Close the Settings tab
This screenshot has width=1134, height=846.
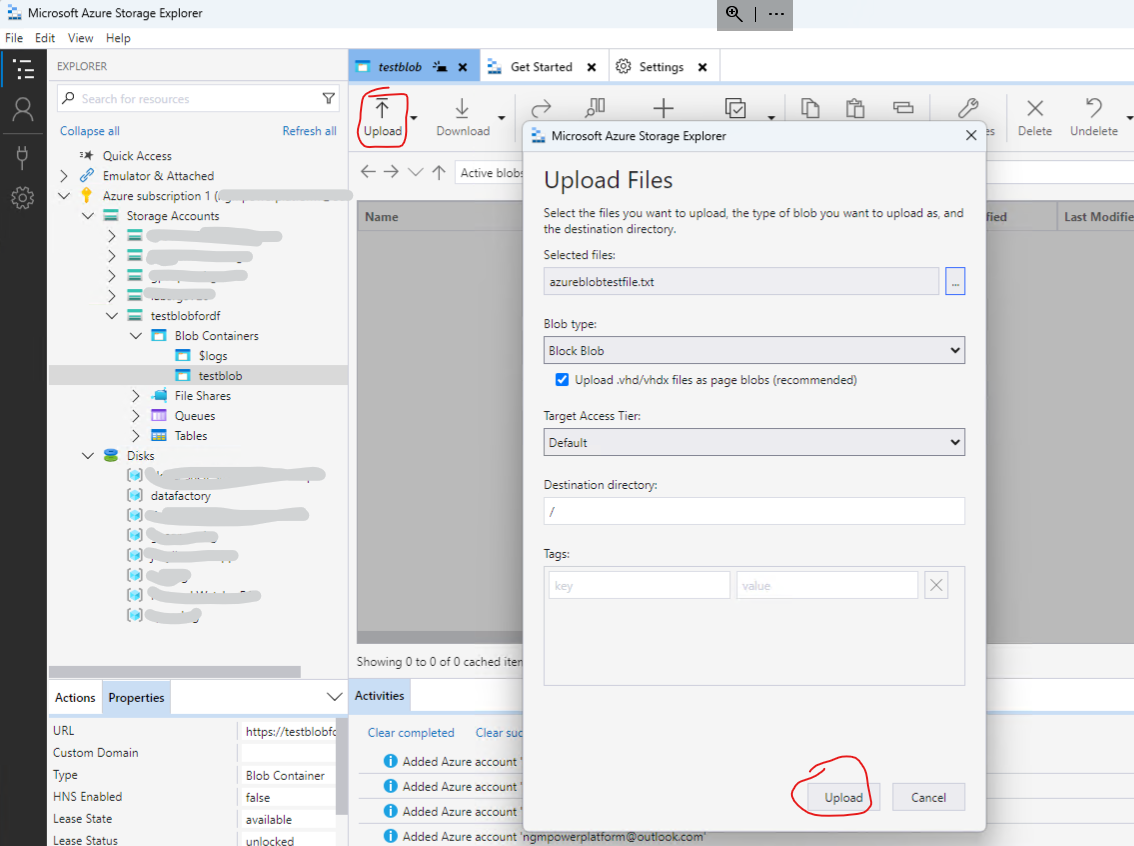pyautogui.click(x=702, y=67)
